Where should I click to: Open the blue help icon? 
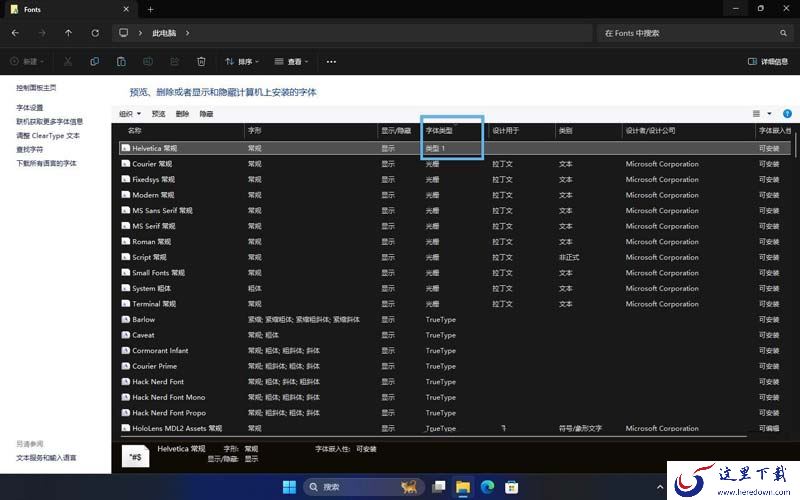click(x=787, y=114)
